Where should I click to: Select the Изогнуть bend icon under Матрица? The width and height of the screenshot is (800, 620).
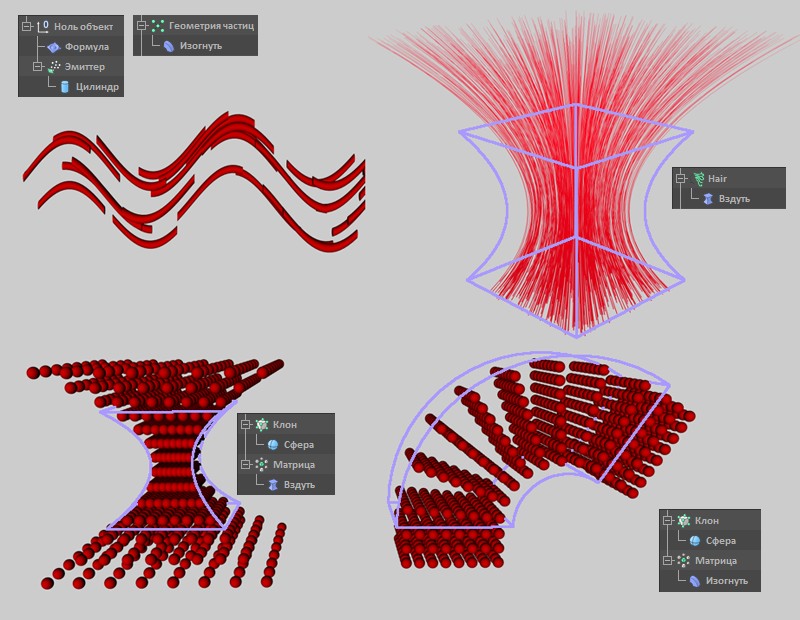point(694,581)
